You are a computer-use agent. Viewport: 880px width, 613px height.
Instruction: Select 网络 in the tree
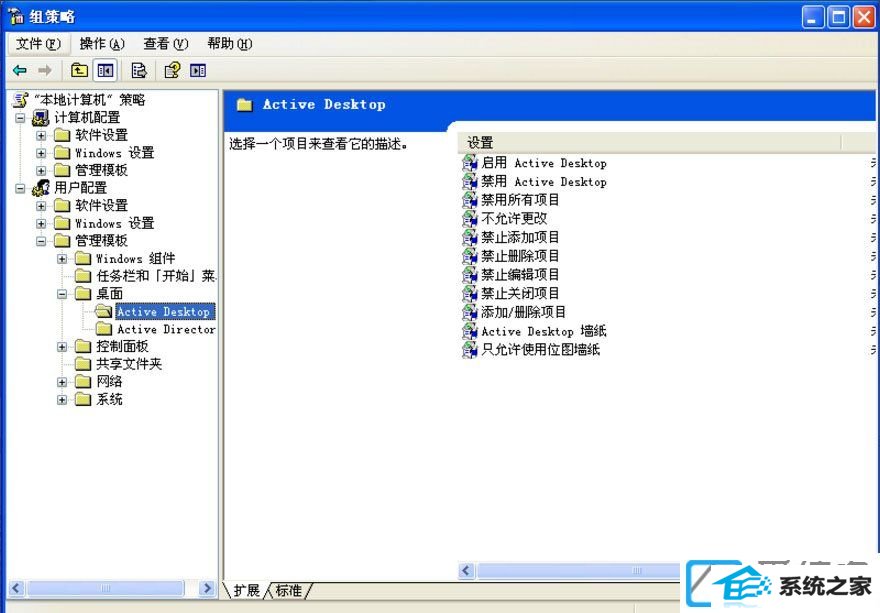coord(109,382)
